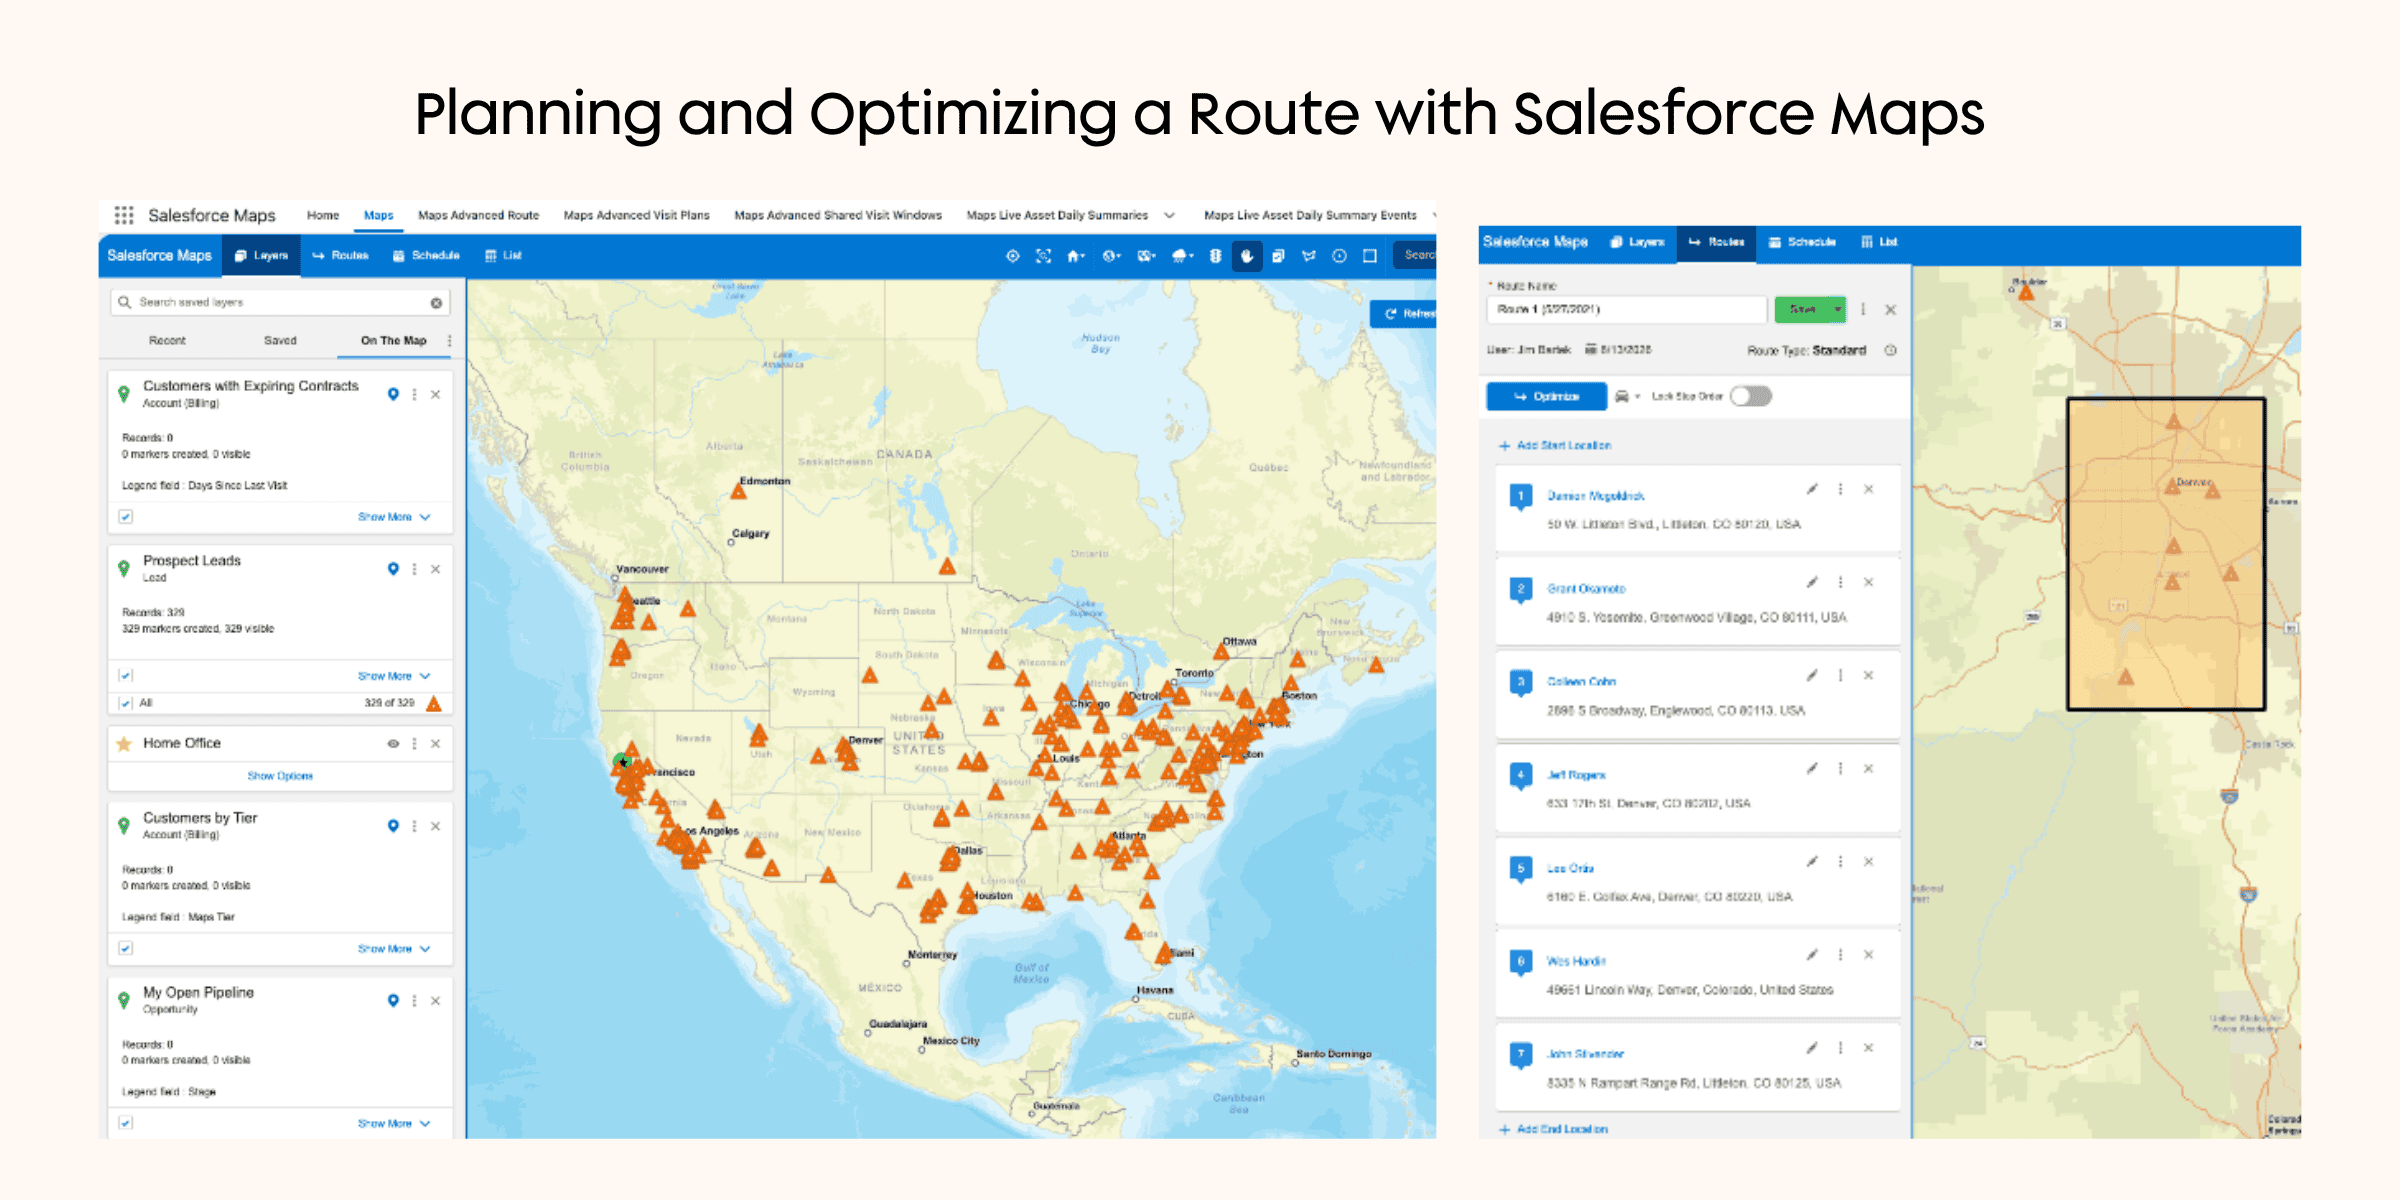Click the blue pin on Customers with Expiring Contracts
This screenshot has width=2400, height=1200.
coord(393,394)
